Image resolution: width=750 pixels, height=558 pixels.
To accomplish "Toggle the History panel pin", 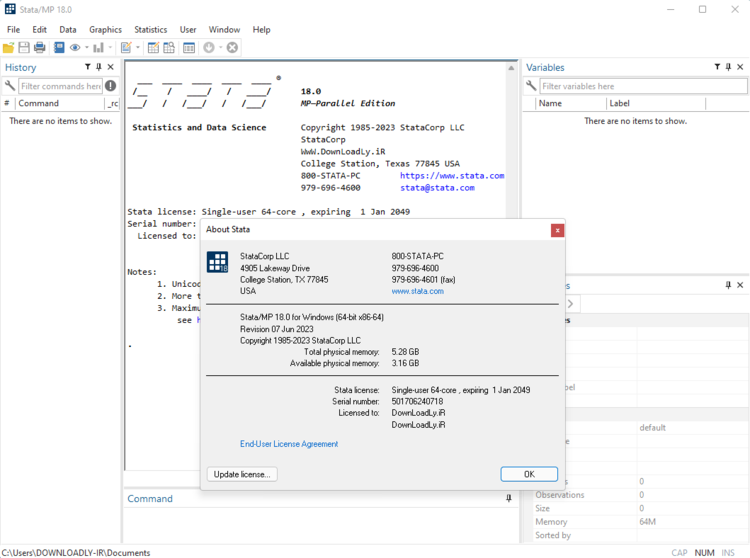I will (99, 67).
